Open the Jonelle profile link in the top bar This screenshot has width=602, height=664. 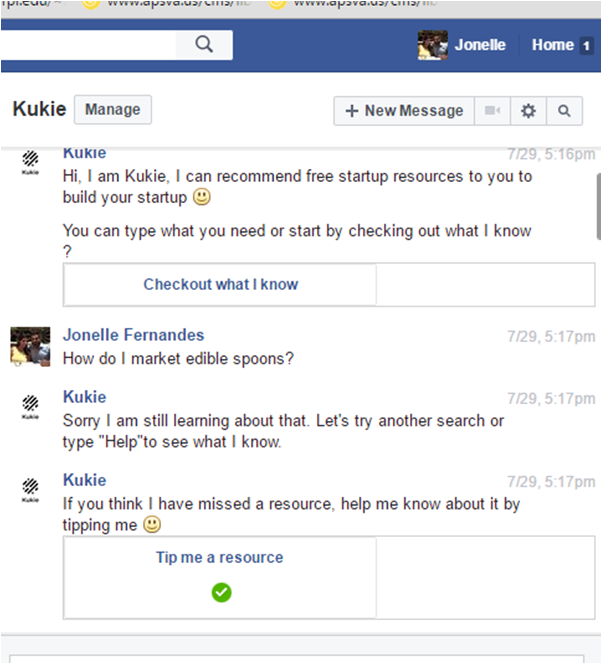coord(480,45)
